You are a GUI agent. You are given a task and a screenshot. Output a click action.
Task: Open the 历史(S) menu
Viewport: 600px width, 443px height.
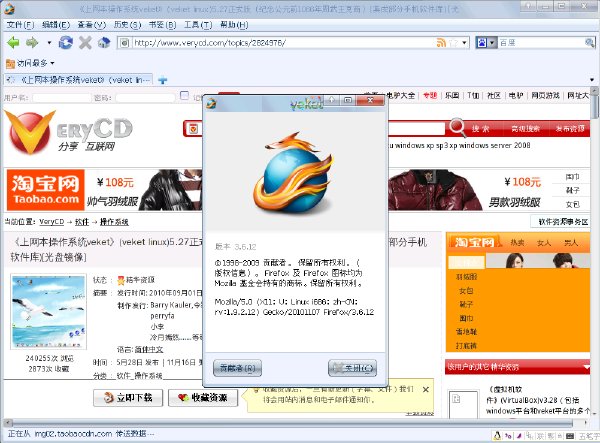(127, 25)
